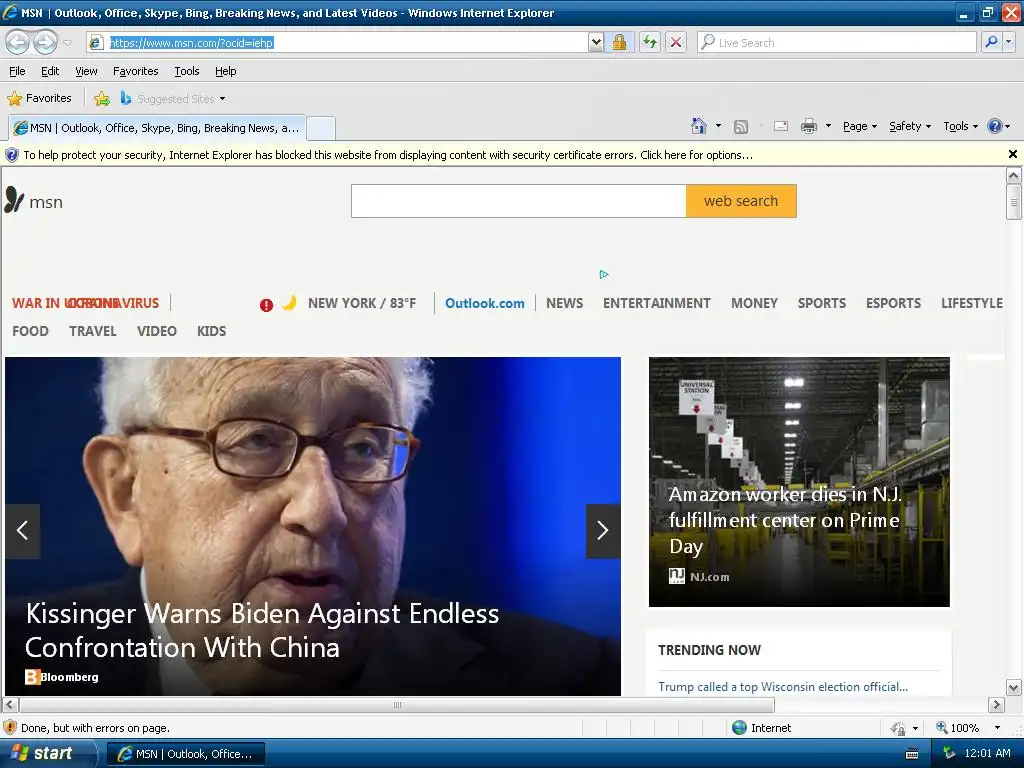Click the Read Mail envelope icon
Image resolution: width=1024 pixels, height=768 pixels.
click(x=781, y=126)
